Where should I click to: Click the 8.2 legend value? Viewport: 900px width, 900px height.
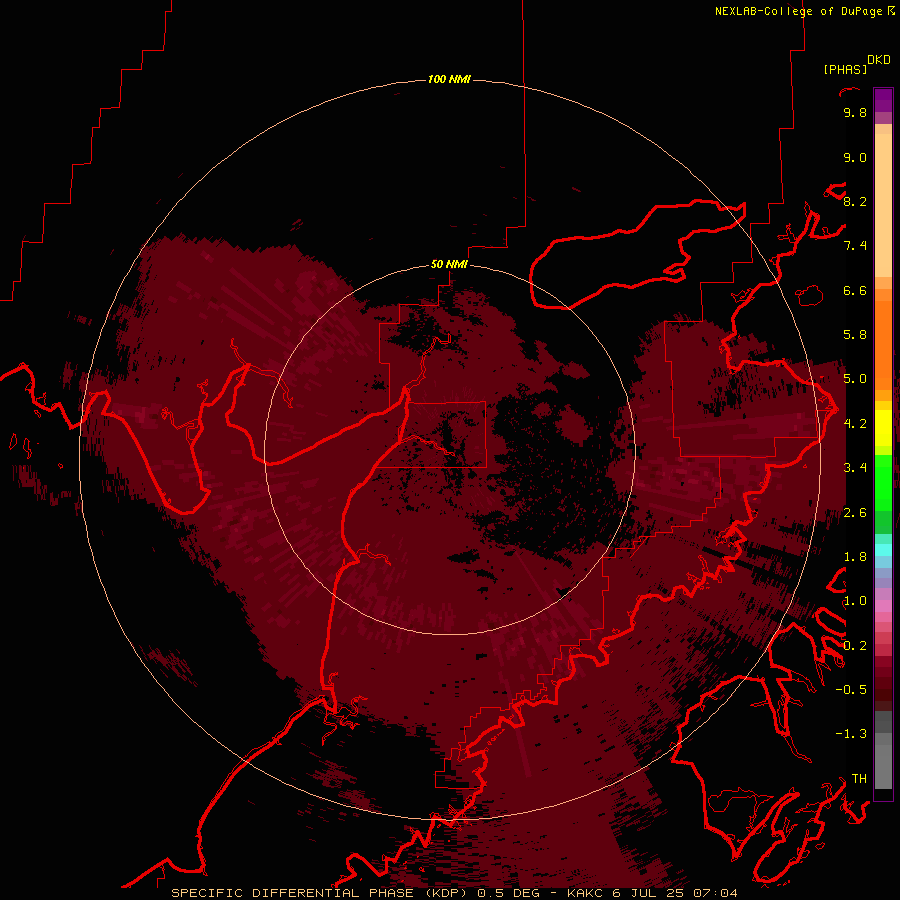[x=855, y=201]
